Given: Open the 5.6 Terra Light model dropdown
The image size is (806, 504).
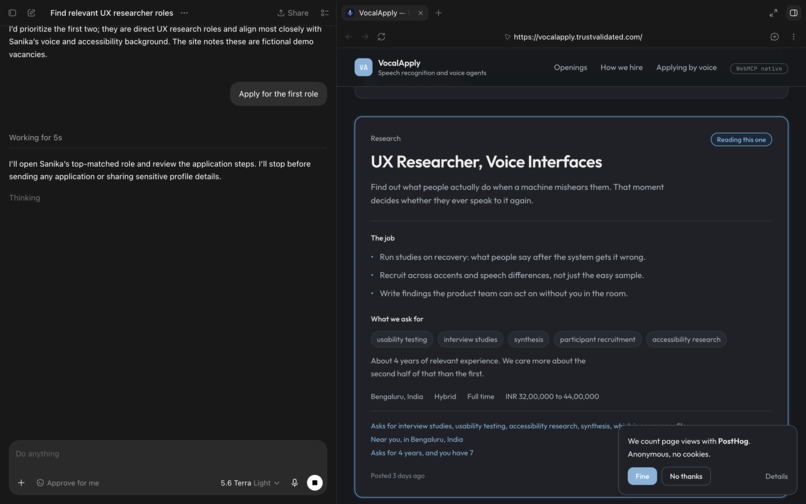Looking at the screenshot, I should 250,483.
